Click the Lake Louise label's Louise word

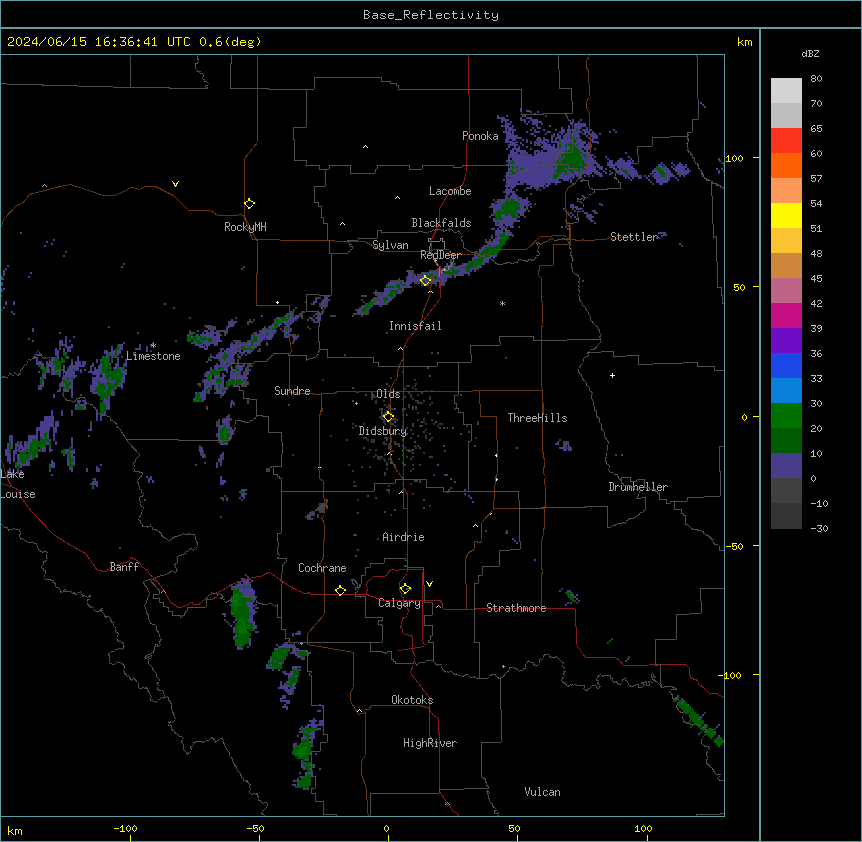point(18,494)
